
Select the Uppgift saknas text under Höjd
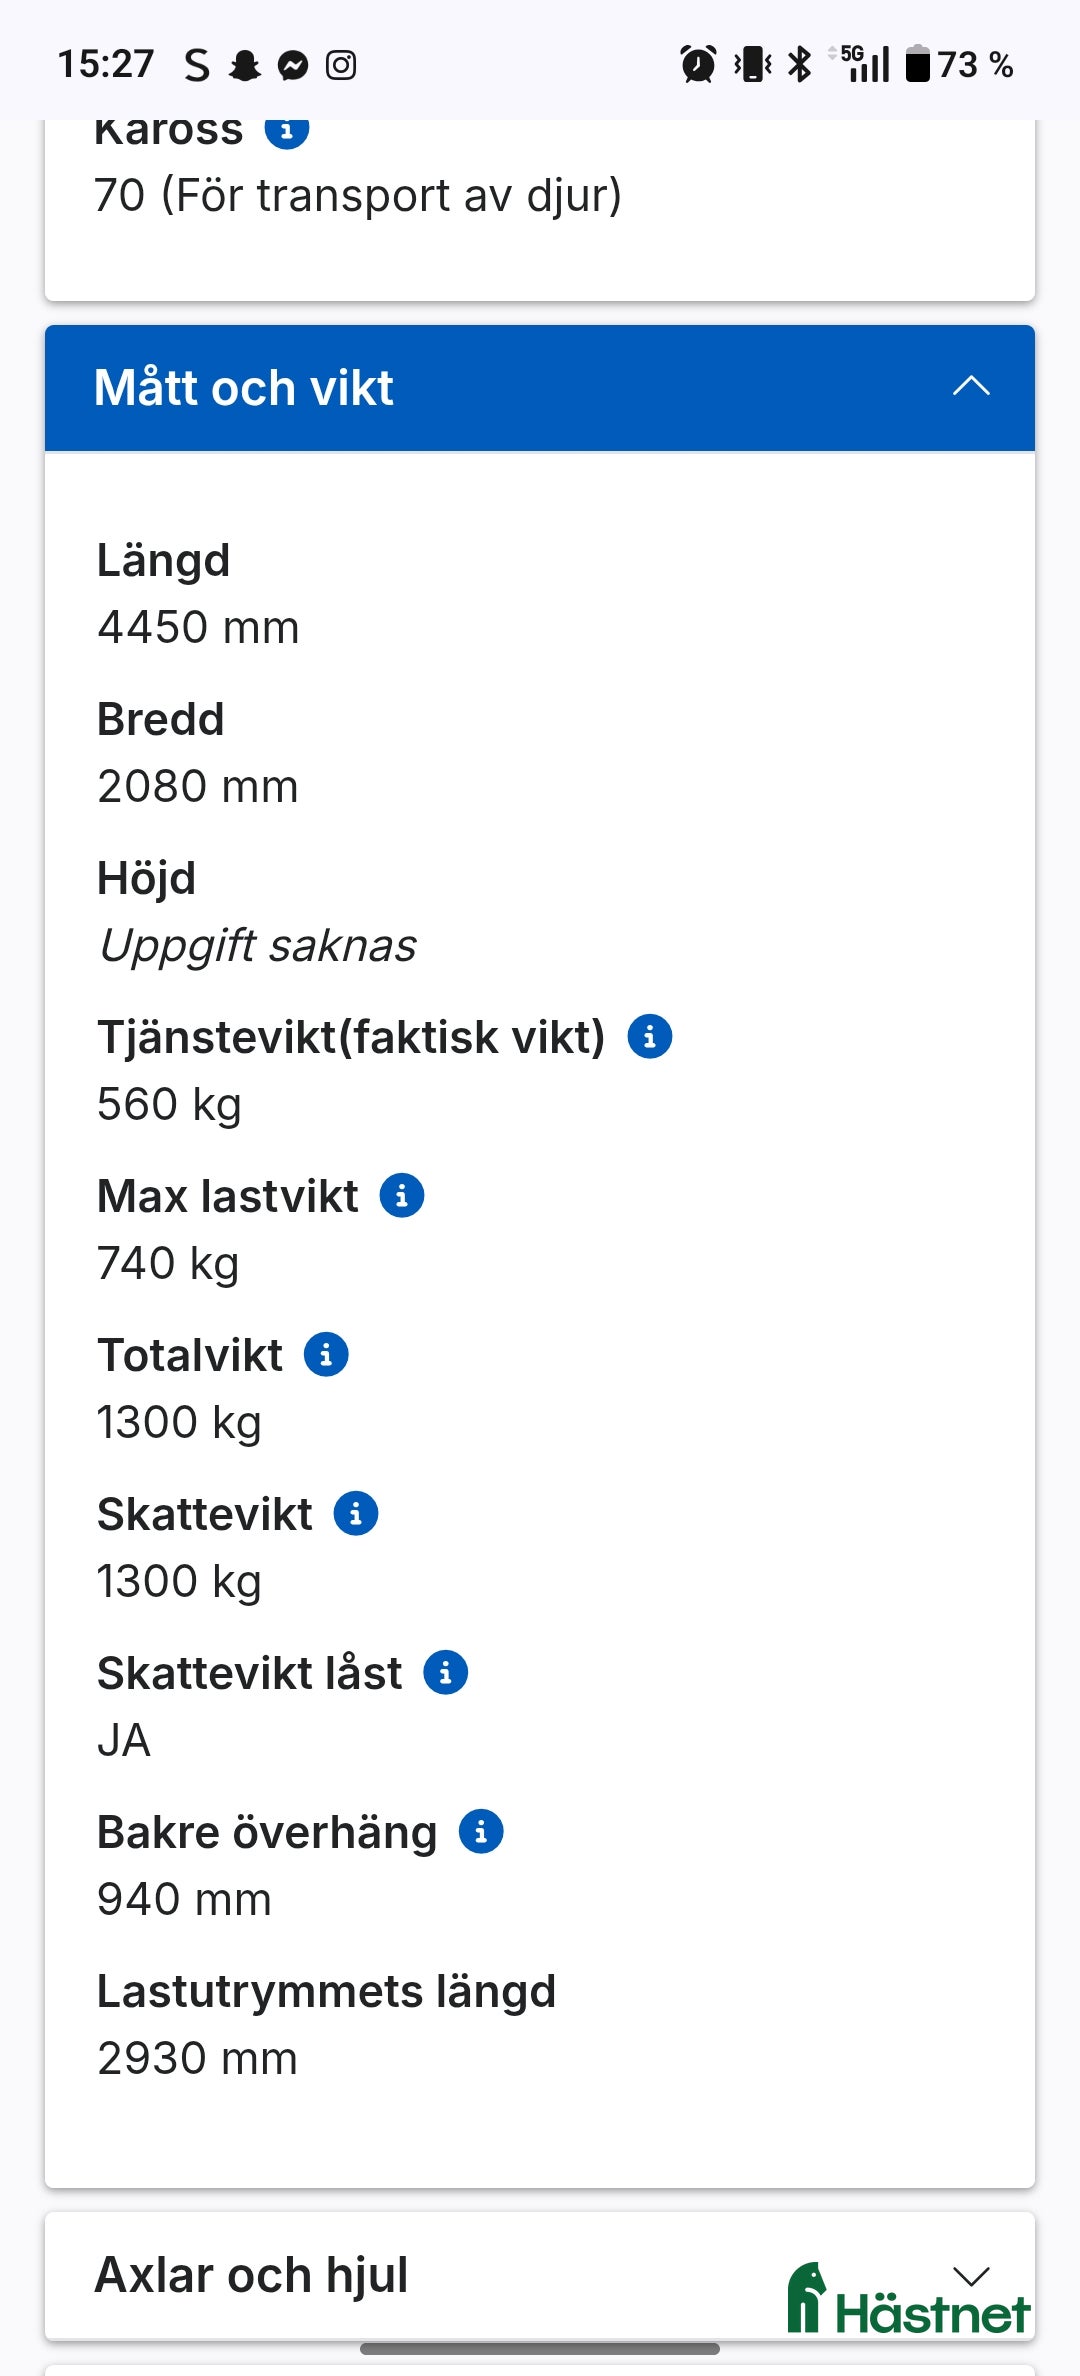[x=258, y=943]
